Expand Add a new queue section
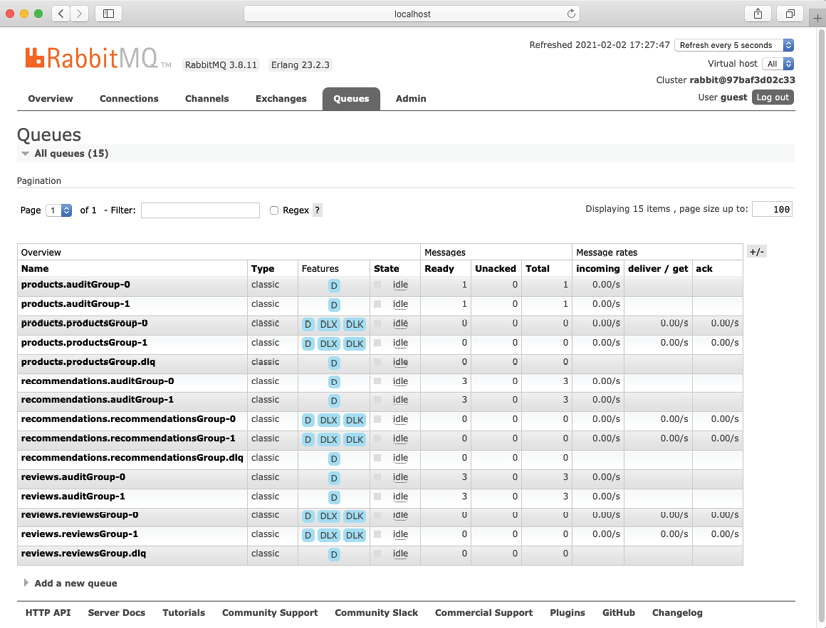This screenshot has width=826, height=628. point(75,583)
